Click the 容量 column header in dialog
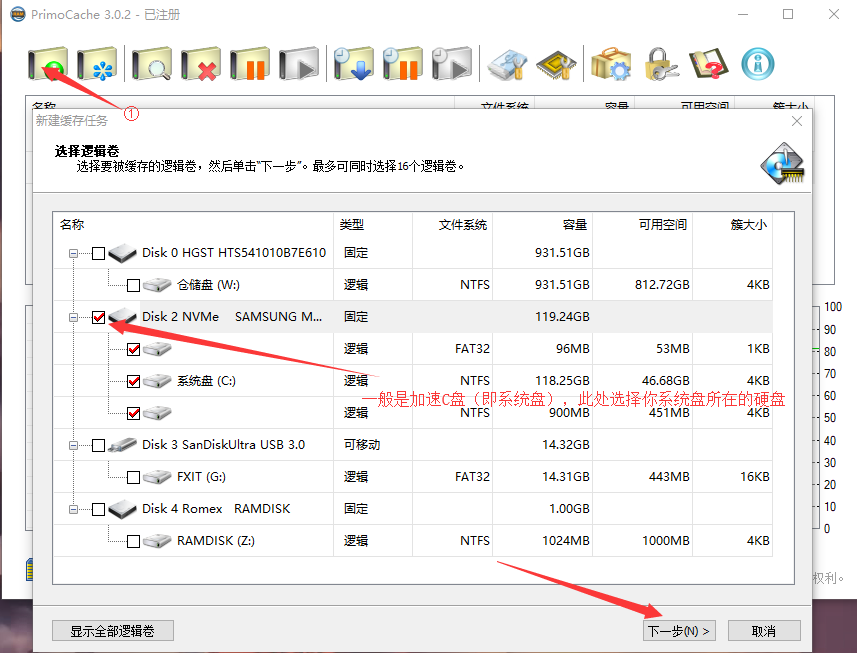 [x=542, y=225]
